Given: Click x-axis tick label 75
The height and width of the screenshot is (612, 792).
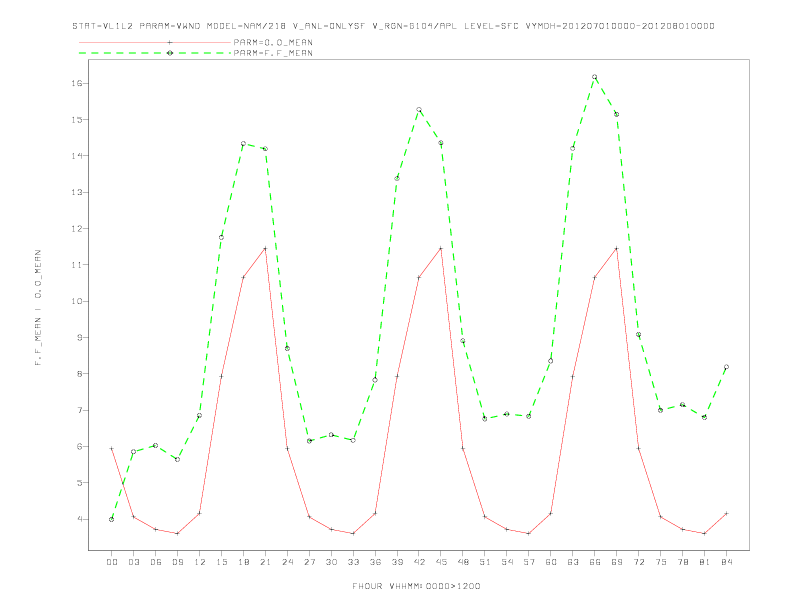Looking at the screenshot, I should [x=661, y=562].
